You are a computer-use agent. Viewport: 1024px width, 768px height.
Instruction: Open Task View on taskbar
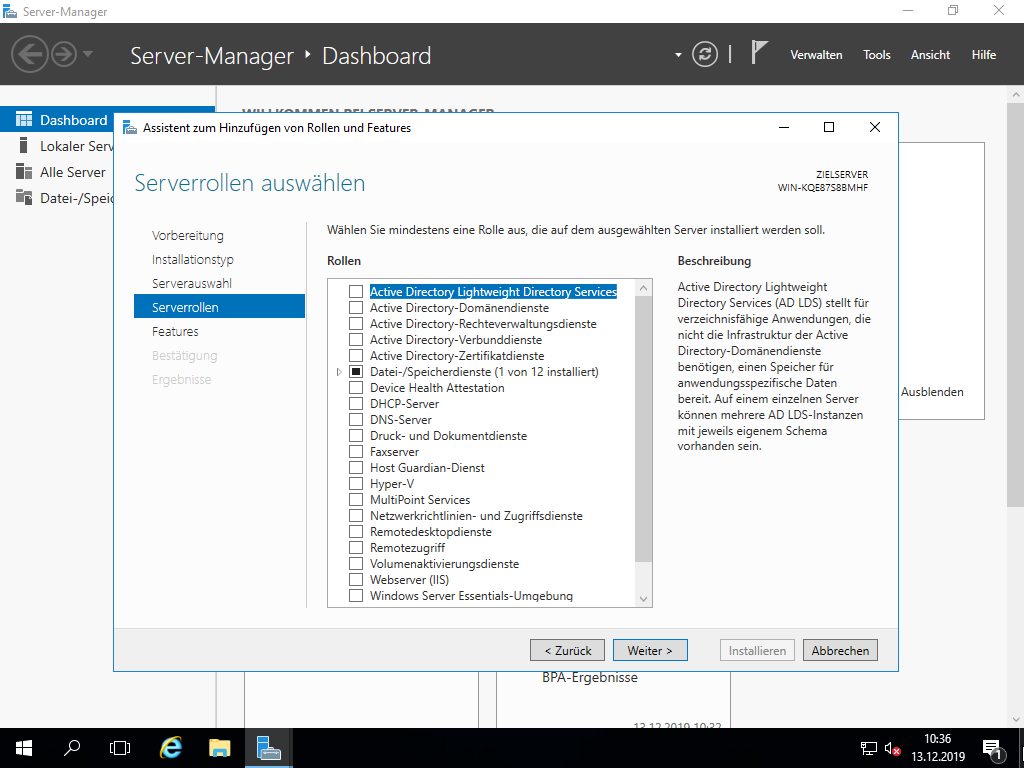120,748
